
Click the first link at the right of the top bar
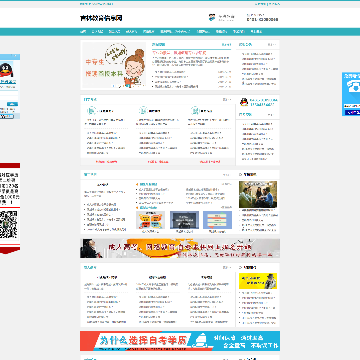(x=260, y=4)
